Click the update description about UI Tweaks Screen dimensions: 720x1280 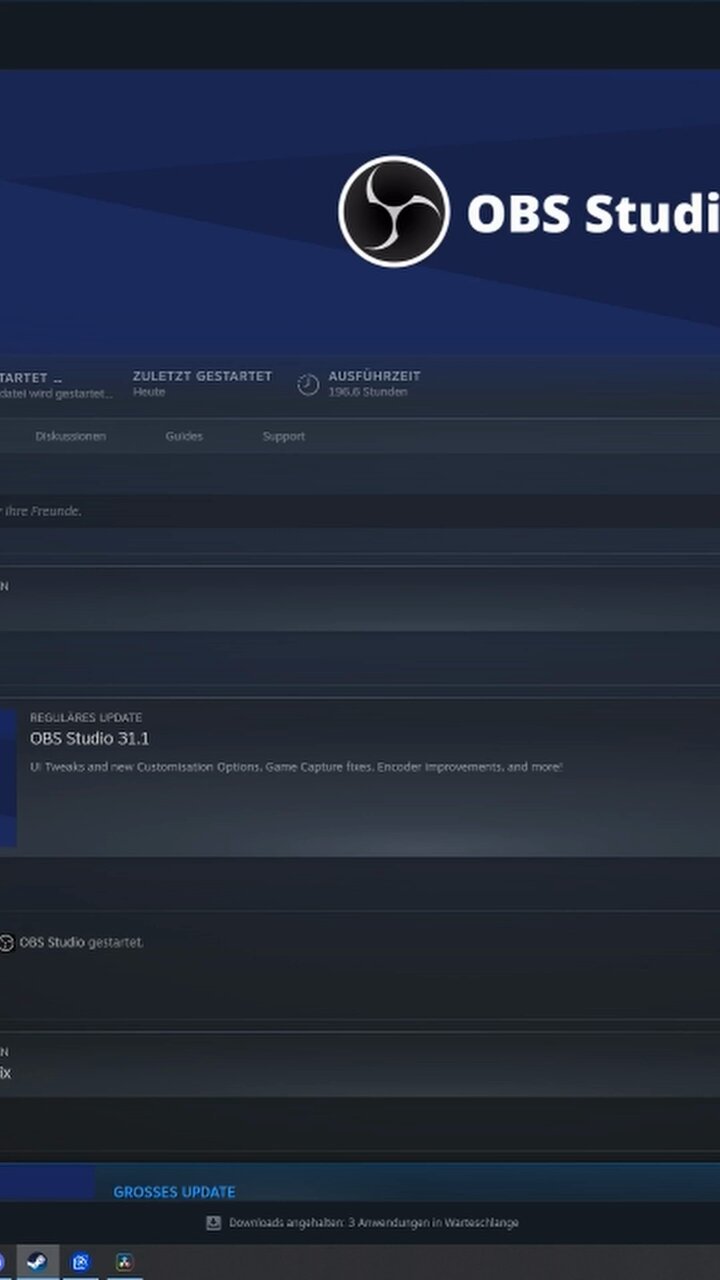(296, 767)
